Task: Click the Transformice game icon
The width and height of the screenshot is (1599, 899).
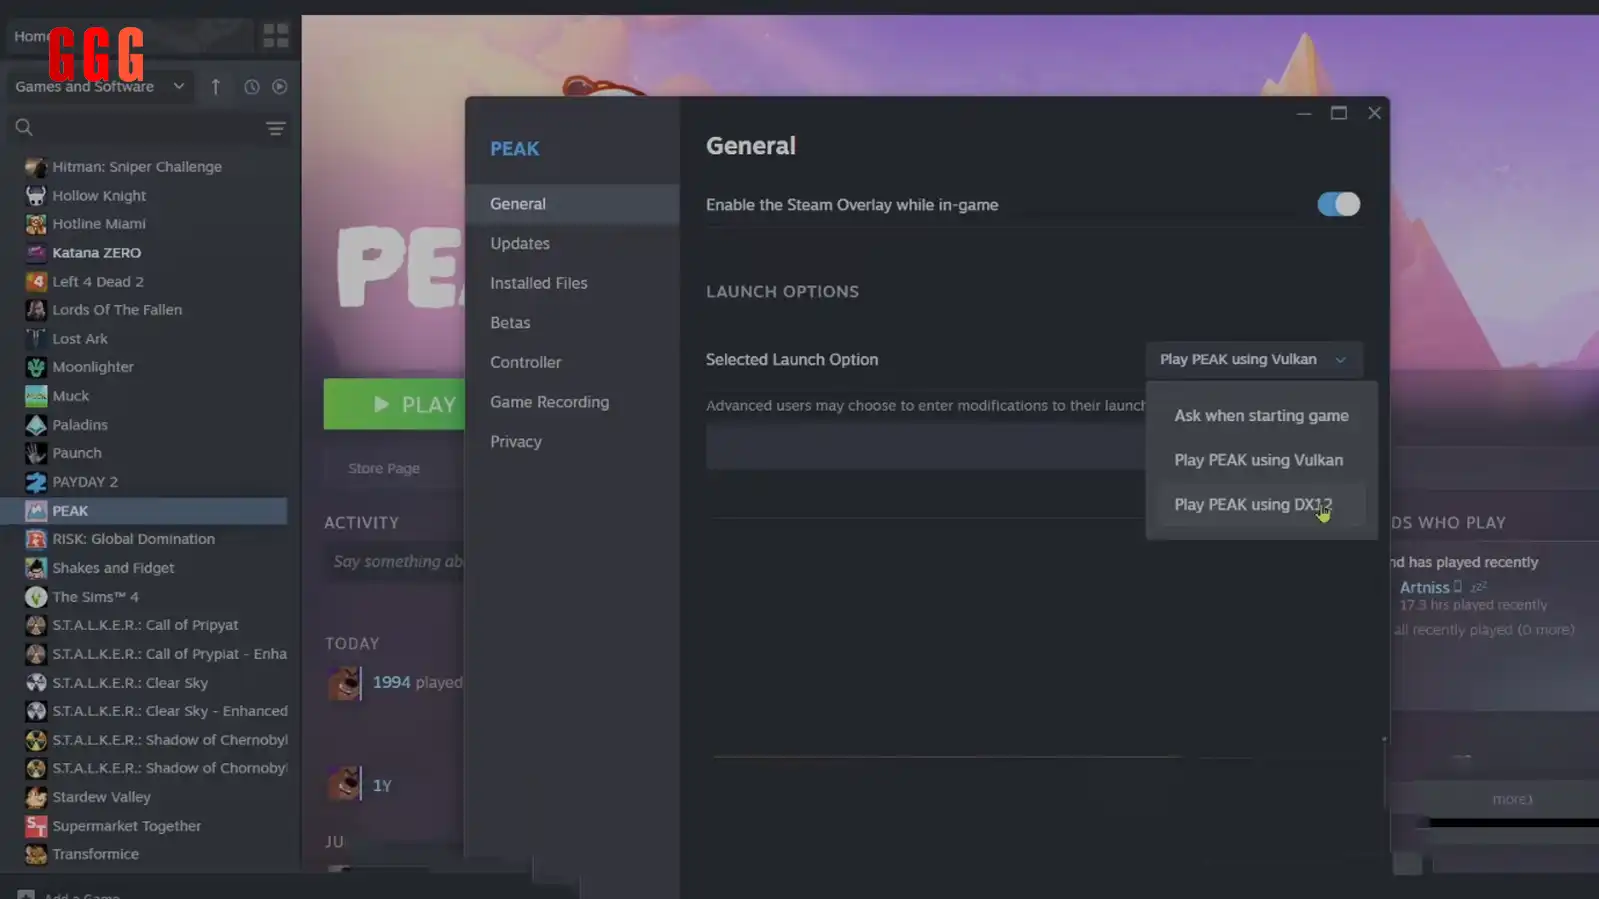Action: [36, 854]
